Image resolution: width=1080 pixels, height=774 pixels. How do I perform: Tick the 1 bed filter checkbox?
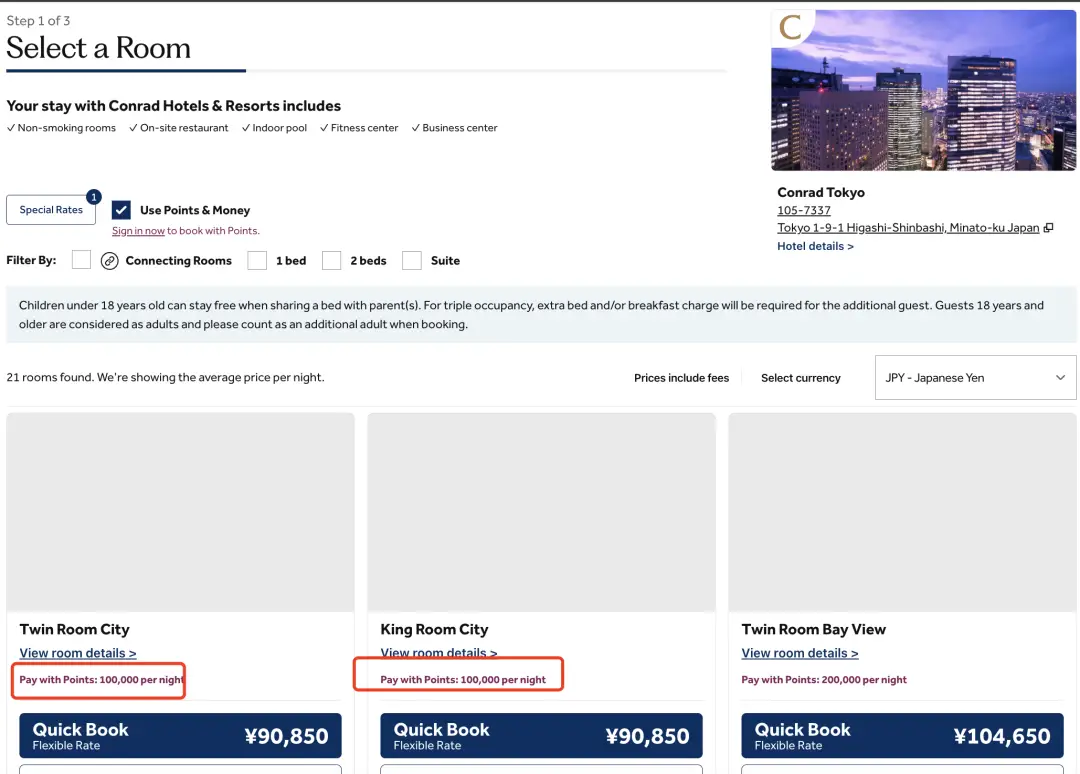pos(257,260)
